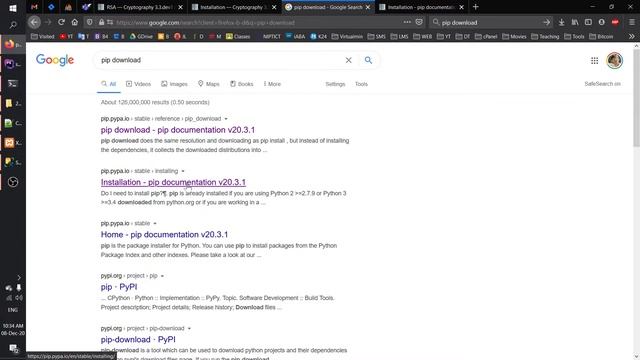Open Visited bookmark folder
This screenshot has width=640, height=360.
coord(42,36)
